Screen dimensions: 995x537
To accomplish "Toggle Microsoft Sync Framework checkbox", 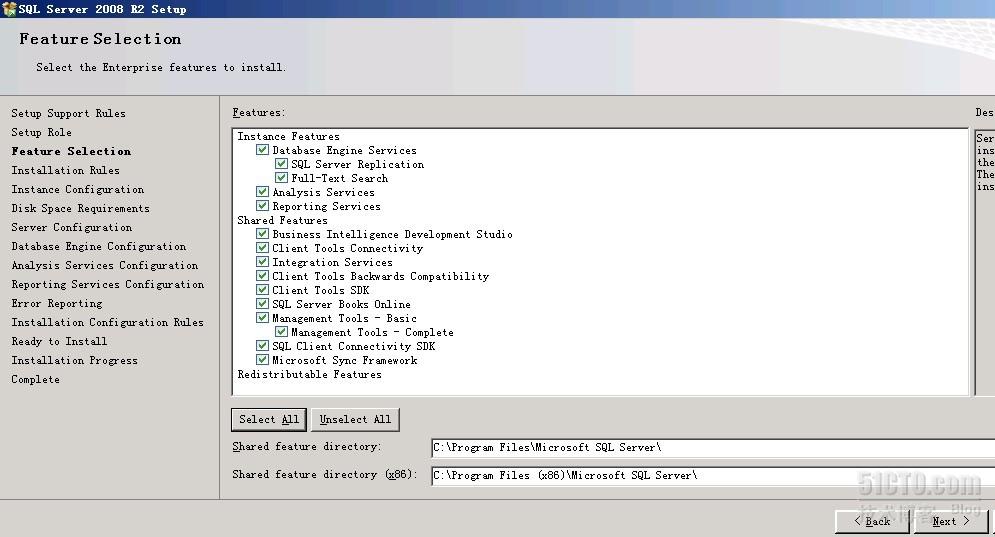I will click(262, 359).
